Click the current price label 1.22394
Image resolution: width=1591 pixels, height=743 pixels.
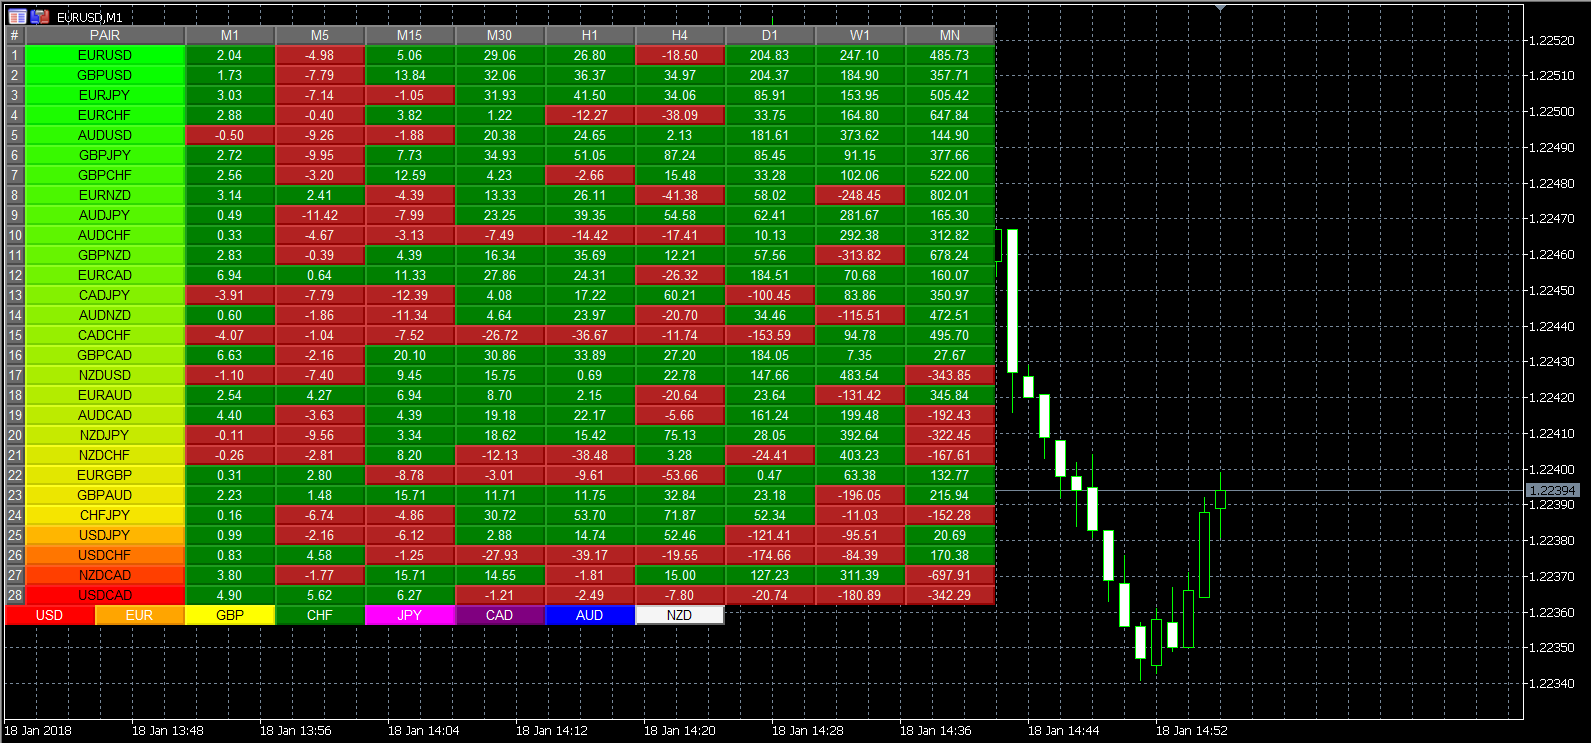1553,490
